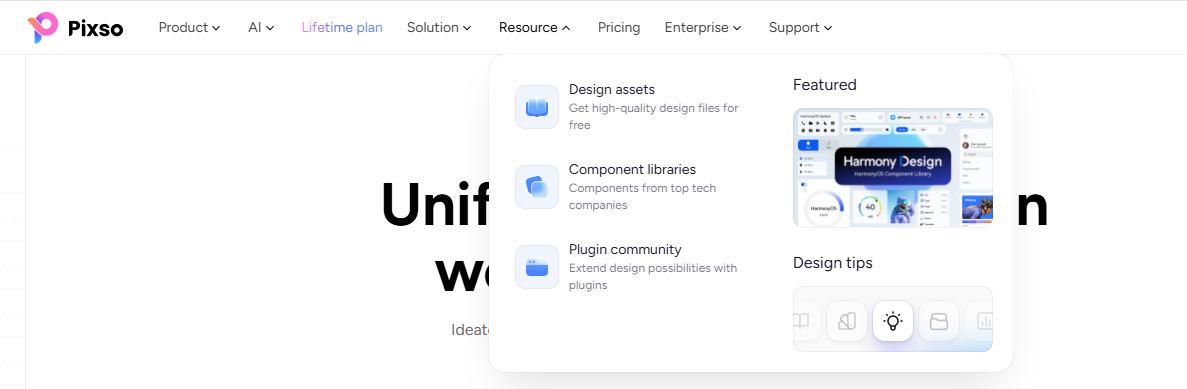Open the Lifetime plan link

tap(342, 28)
